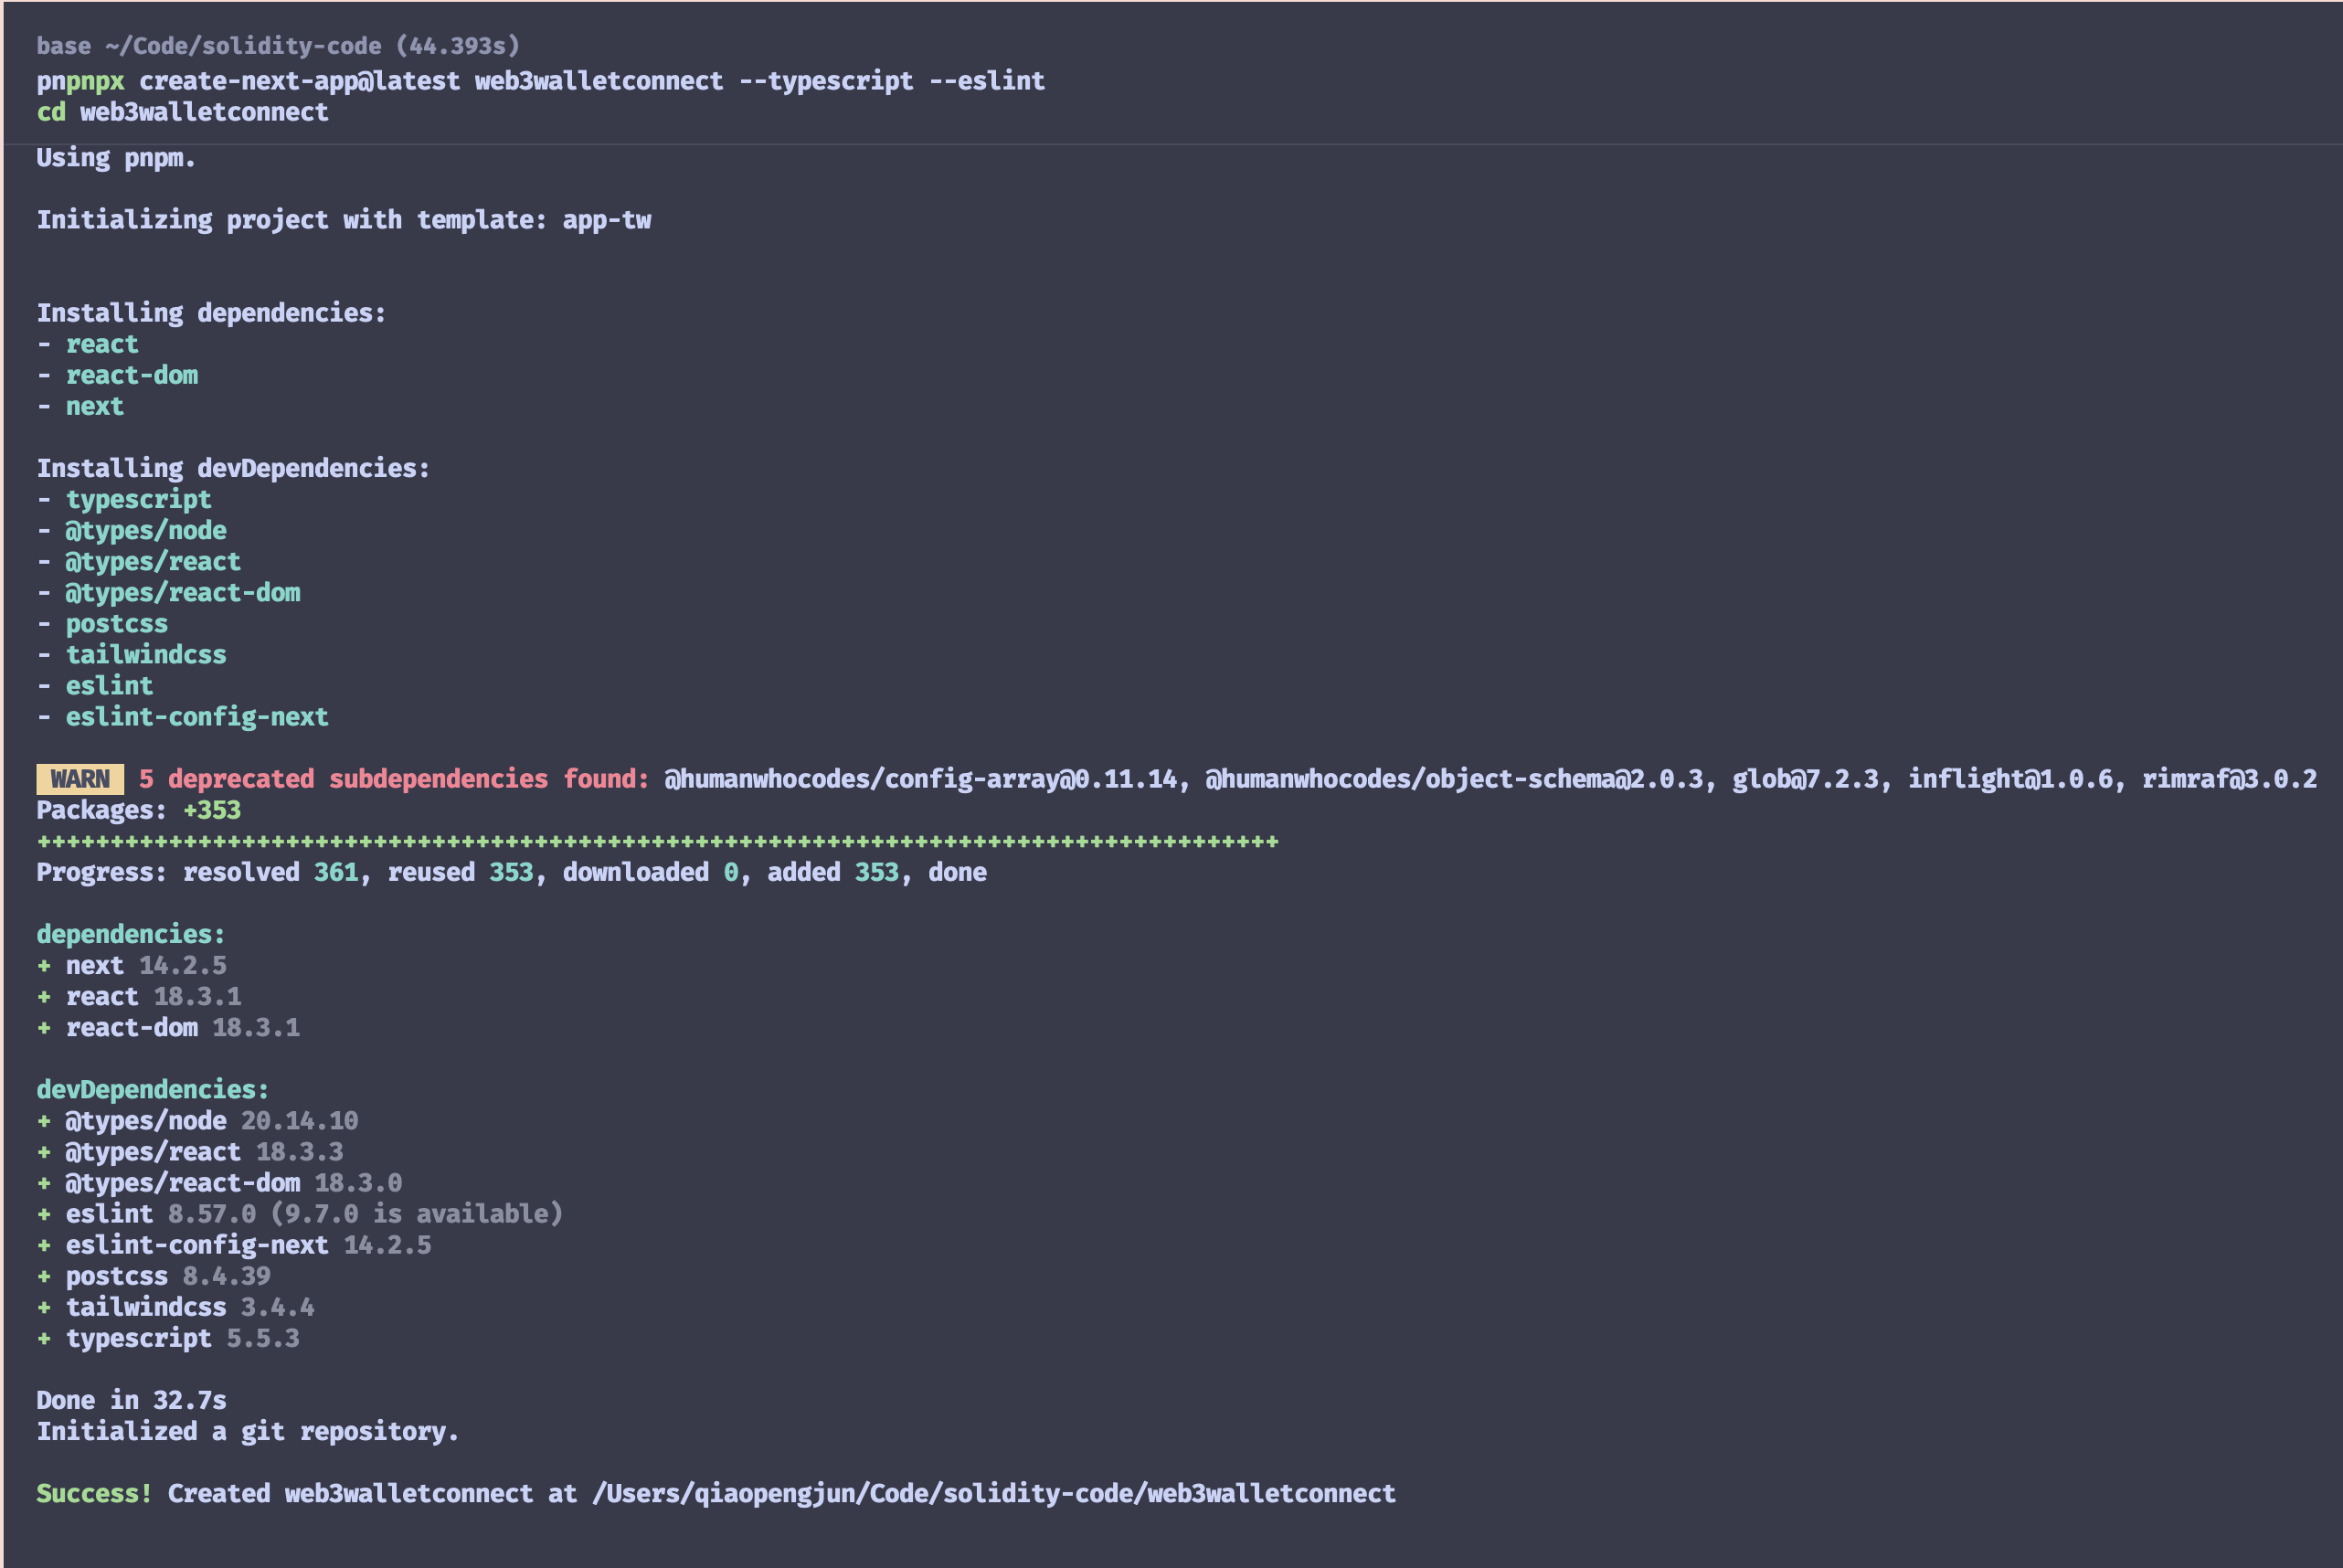The image size is (2343, 1568).
Task: Click '+ react-dom 18.3.1' line
Action: (168, 1027)
